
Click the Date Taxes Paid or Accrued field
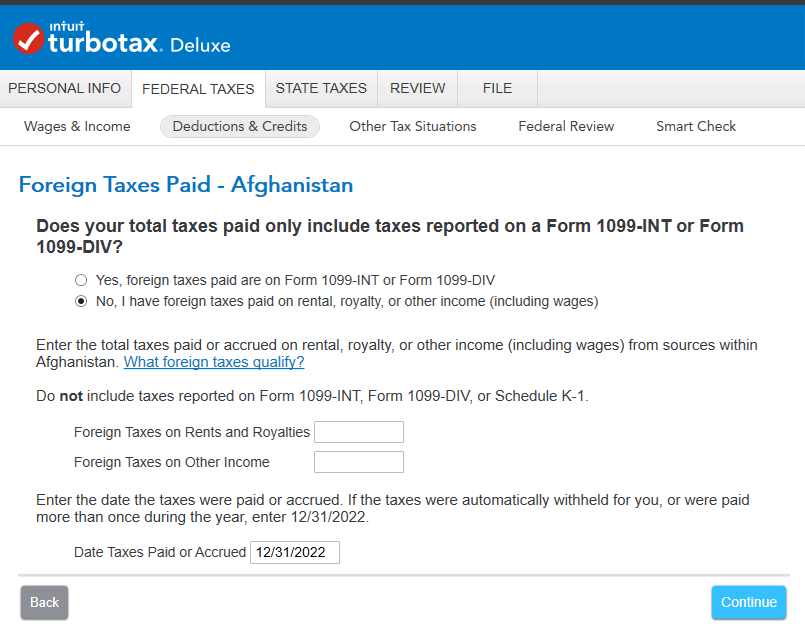pos(295,552)
